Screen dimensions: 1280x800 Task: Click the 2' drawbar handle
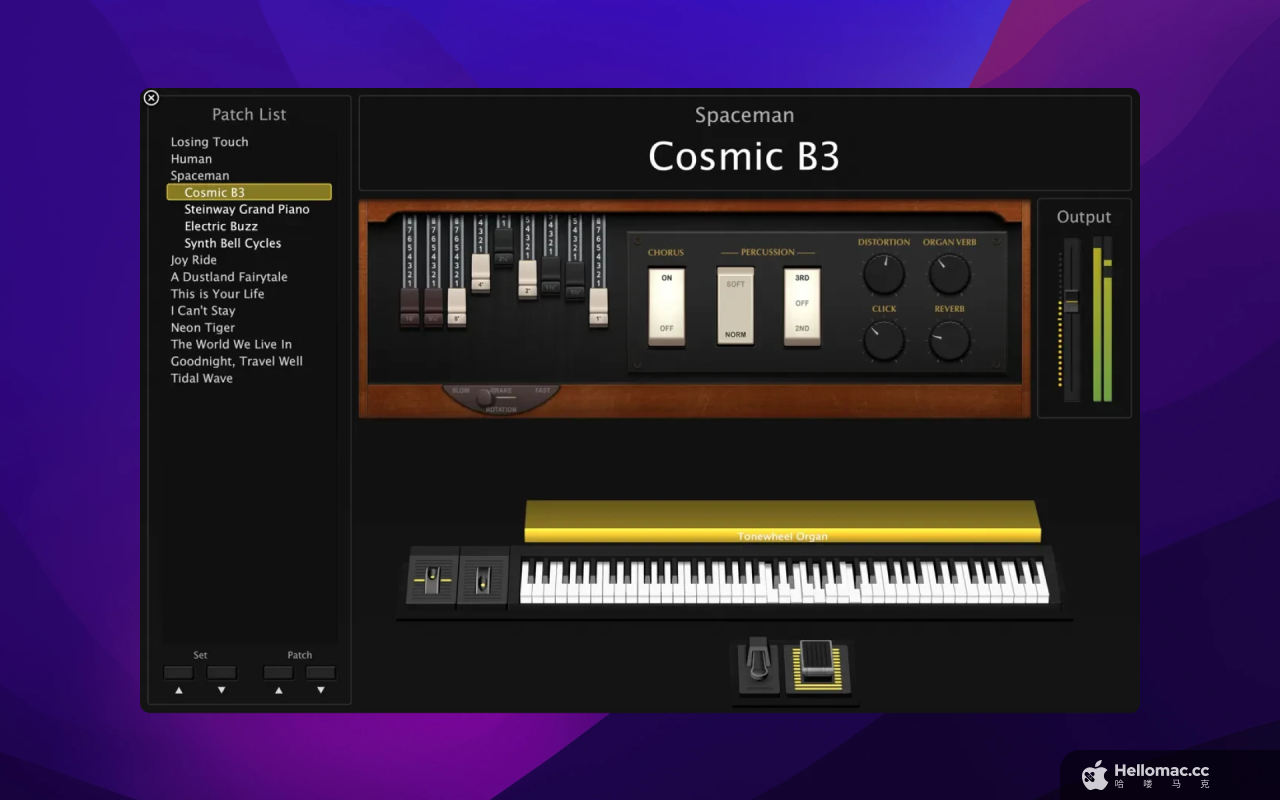[x=527, y=280]
